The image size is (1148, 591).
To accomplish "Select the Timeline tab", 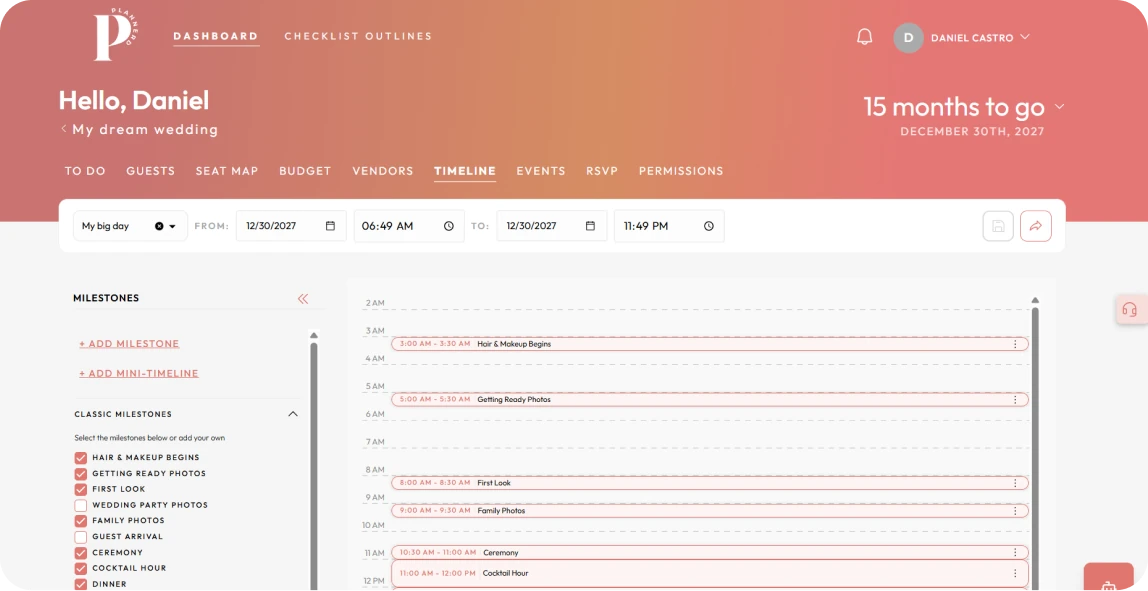I will tap(465, 171).
